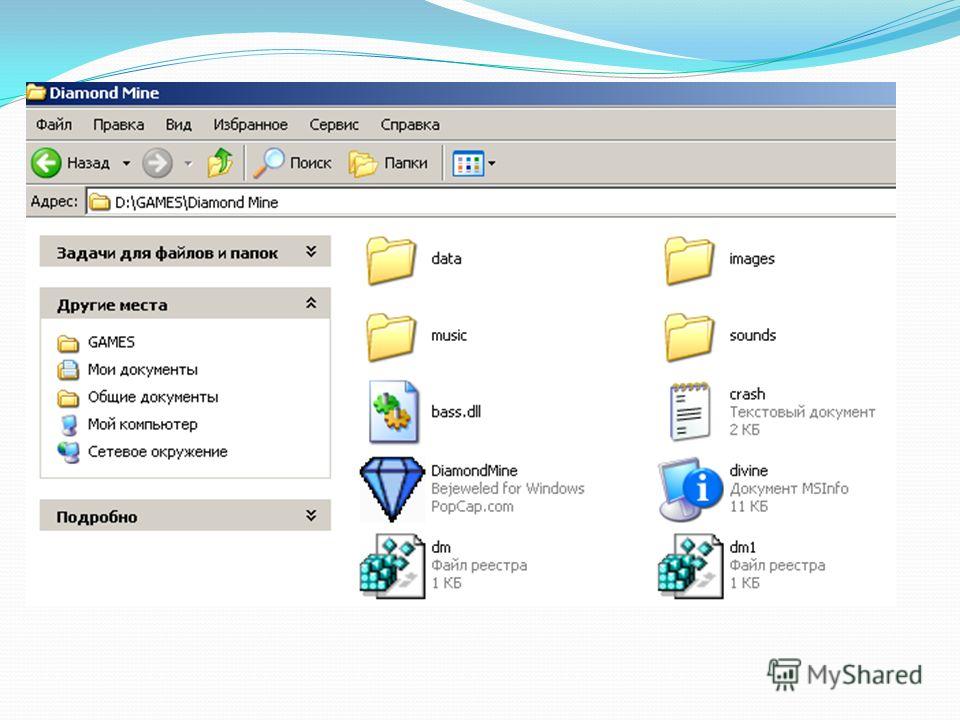The height and width of the screenshot is (720, 960).
Task: Select the file name dm1
Action: [x=743, y=547]
